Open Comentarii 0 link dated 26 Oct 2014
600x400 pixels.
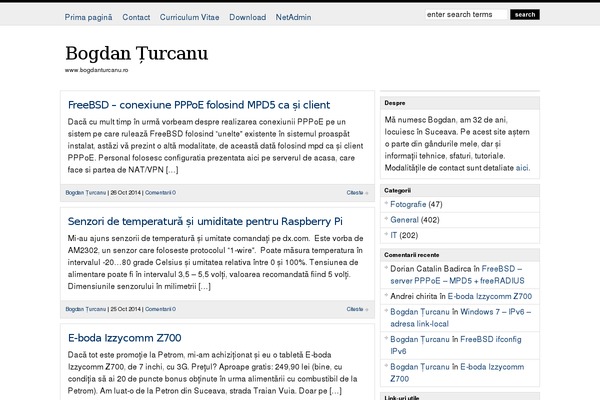pos(160,193)
